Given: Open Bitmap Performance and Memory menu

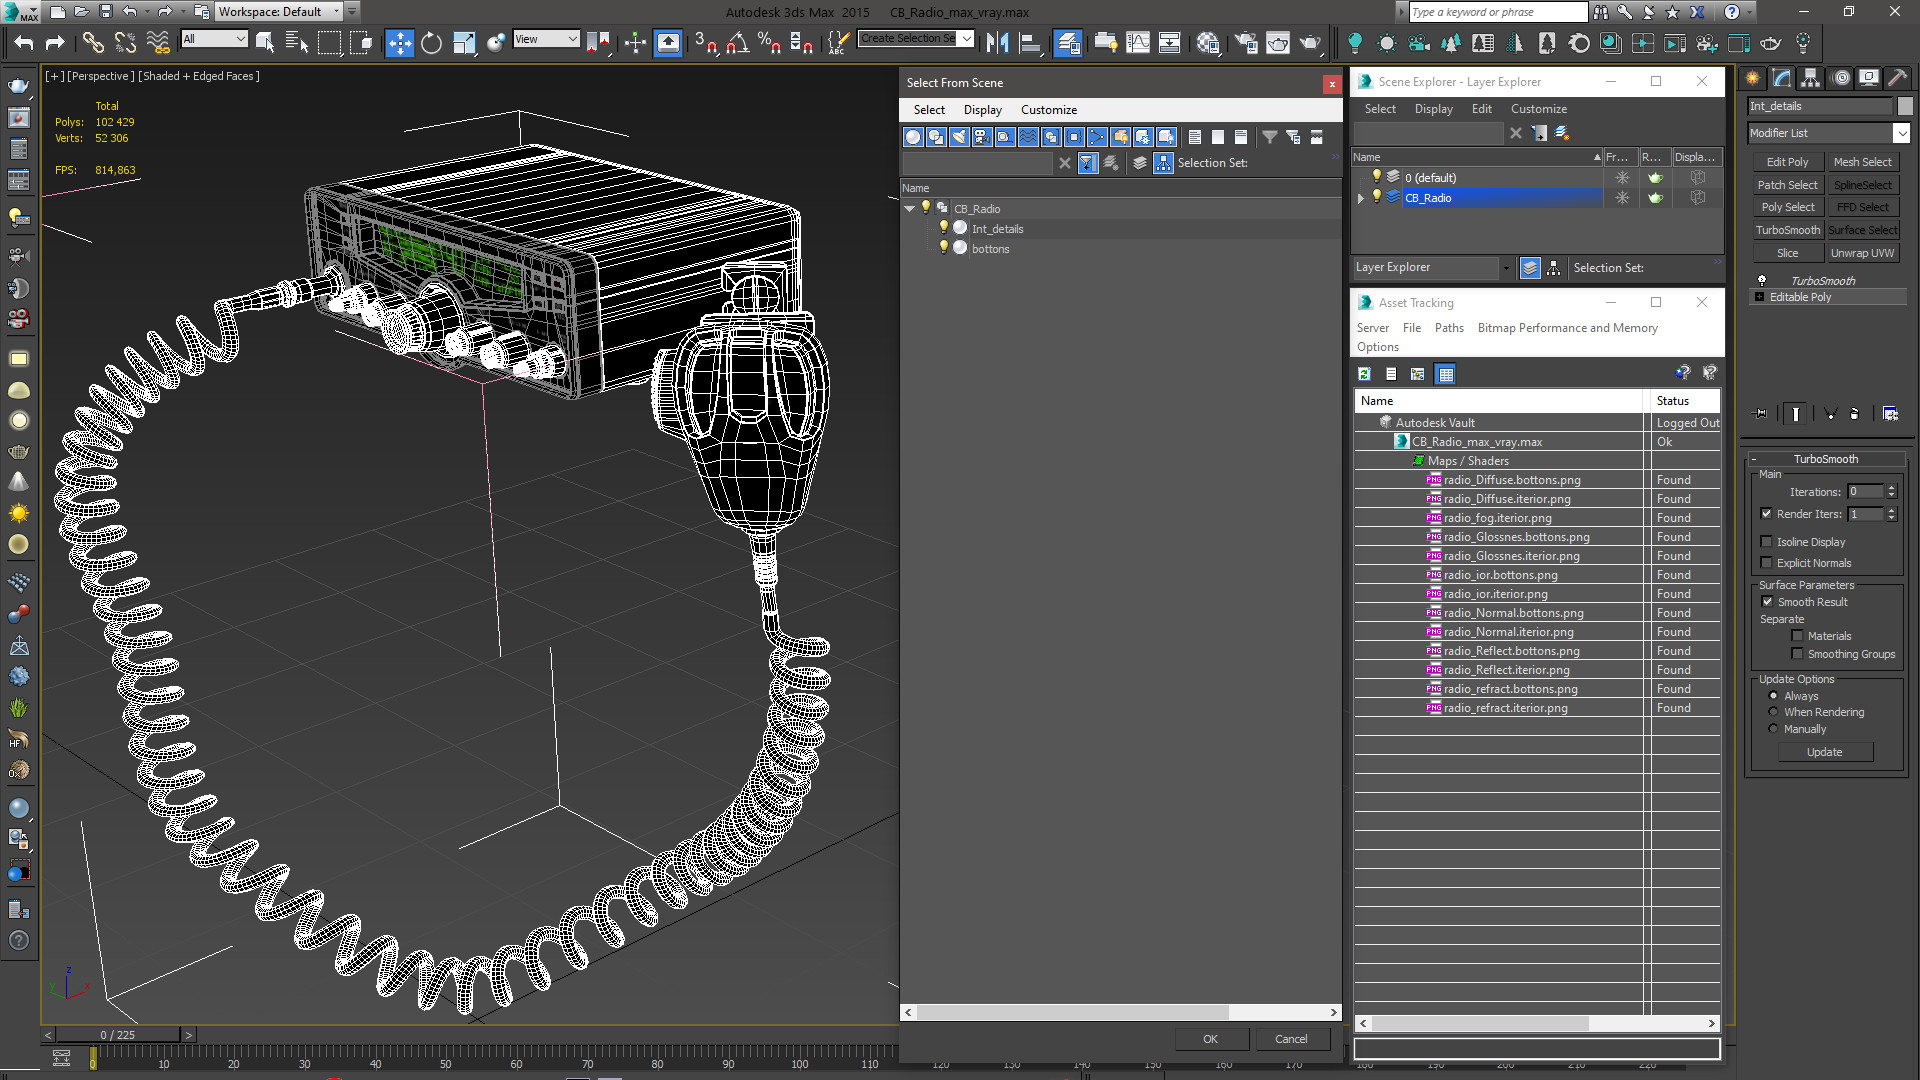Looking at the screenshot, I should click(x=1567, y=328).
